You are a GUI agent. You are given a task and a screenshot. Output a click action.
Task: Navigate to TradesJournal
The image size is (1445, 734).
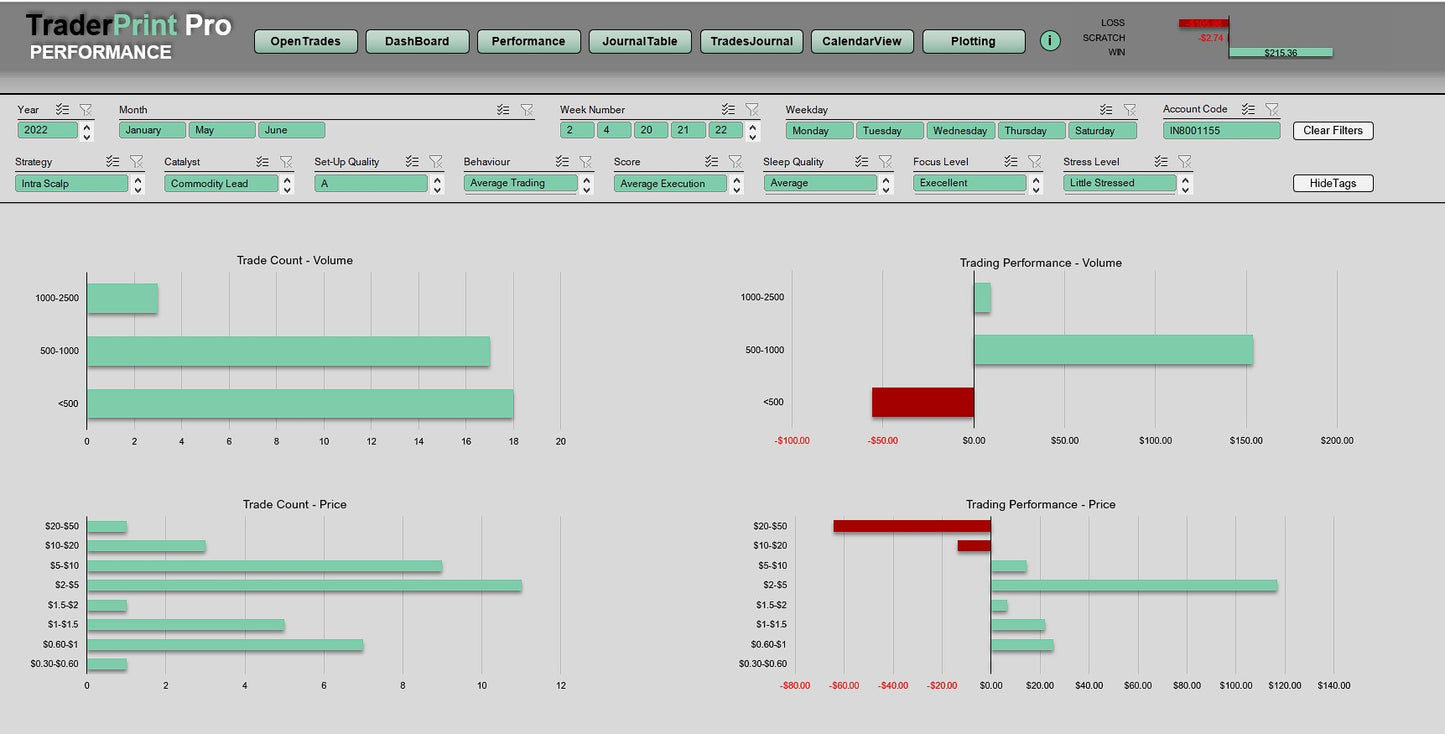coord(751,41)
